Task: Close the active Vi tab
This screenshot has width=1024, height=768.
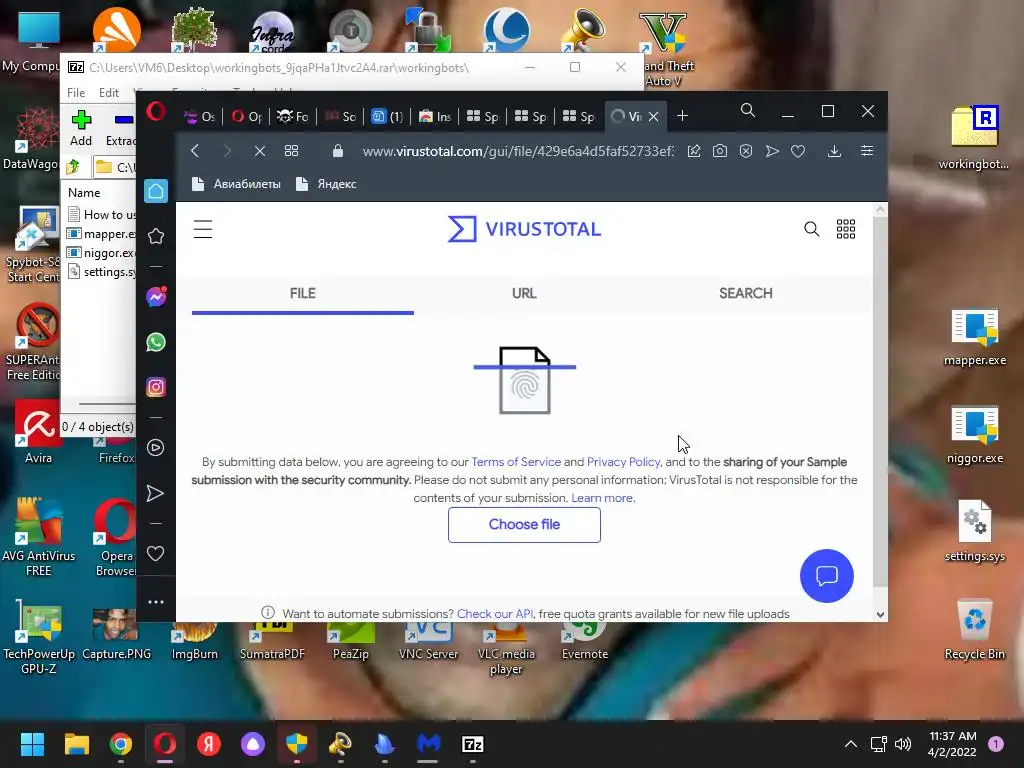Action: coord(654,116)
